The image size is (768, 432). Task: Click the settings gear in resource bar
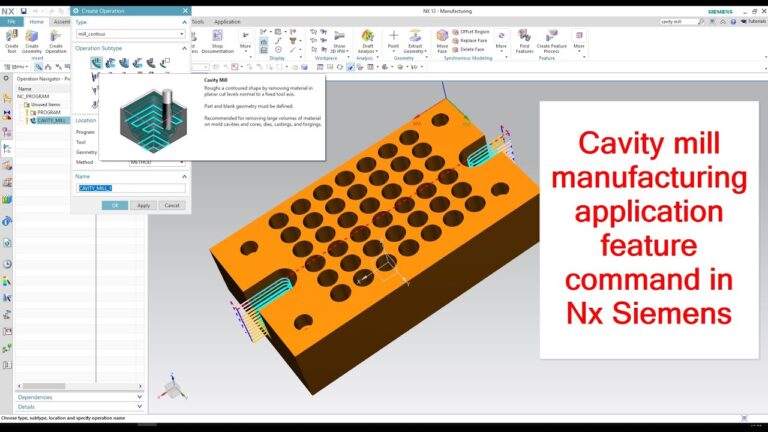[6, 78]
